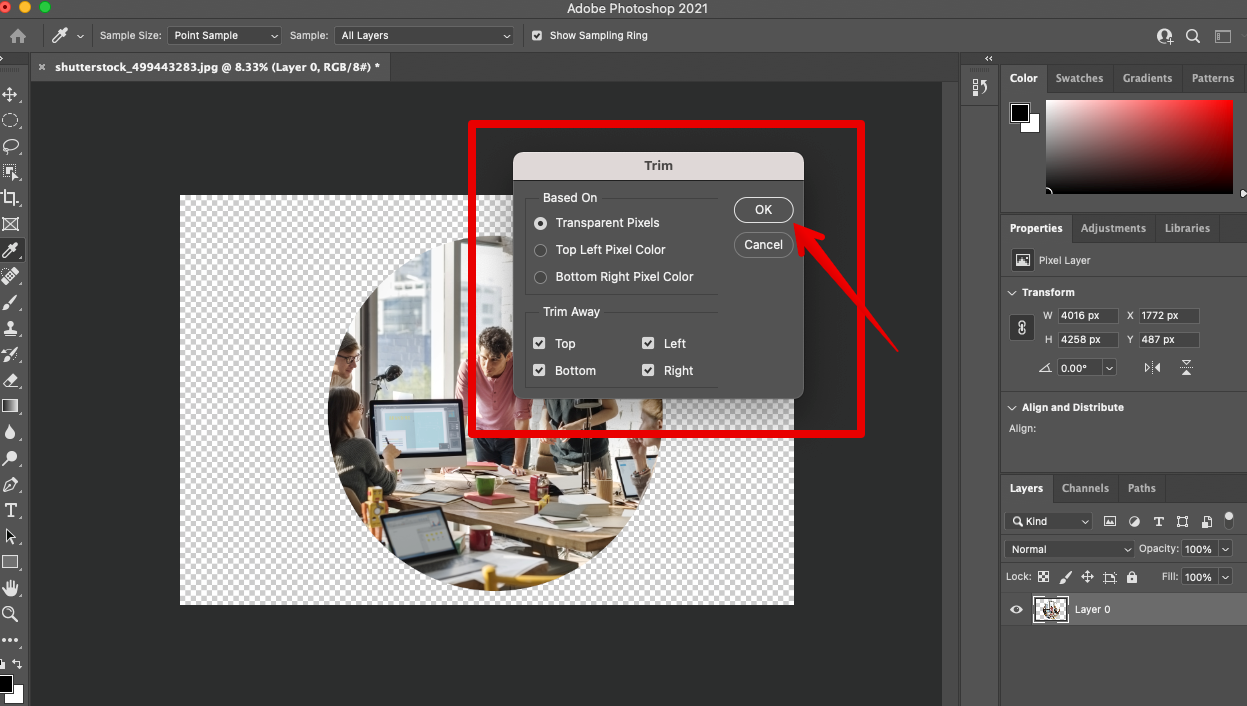
Task: Switch to the Libraries tab
Action: click(1187, 228)
